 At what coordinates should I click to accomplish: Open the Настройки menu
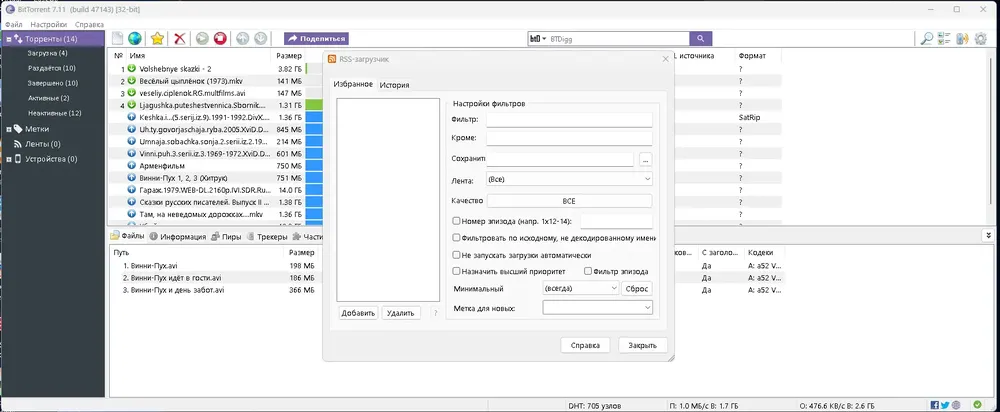click(x=48, y=24)
